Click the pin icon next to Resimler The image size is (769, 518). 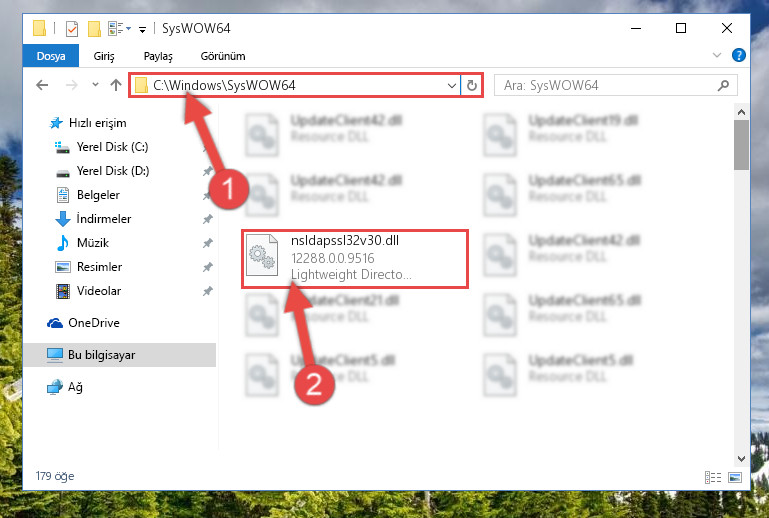click(x=207, y=267)
